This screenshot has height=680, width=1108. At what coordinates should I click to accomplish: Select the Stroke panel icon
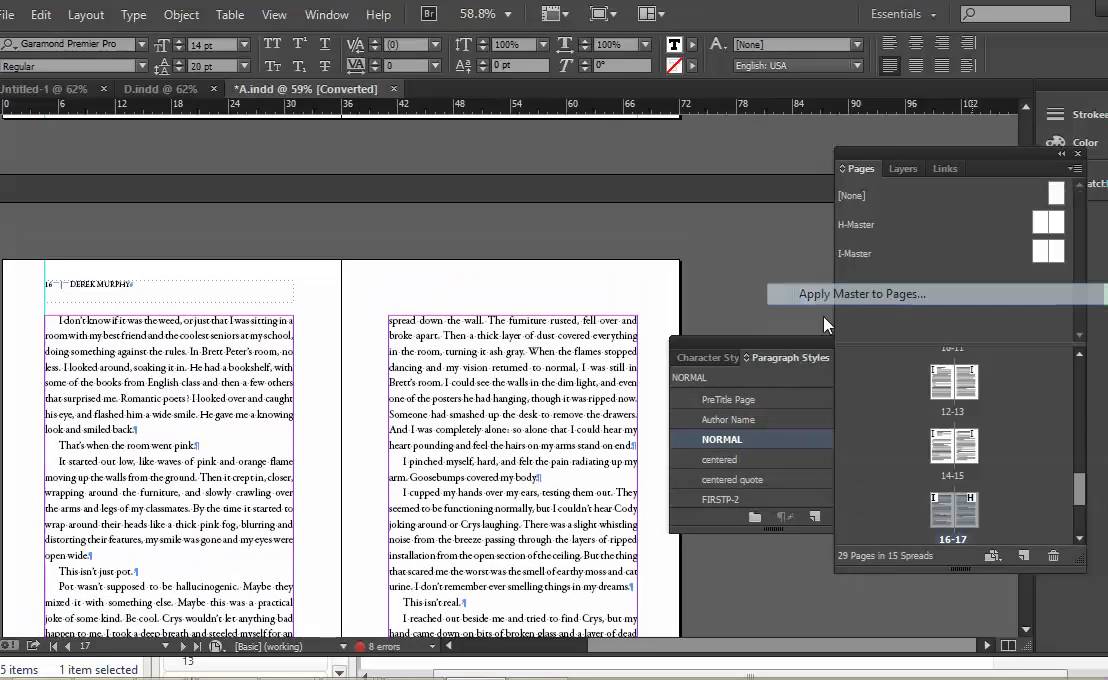[1055, 114]
